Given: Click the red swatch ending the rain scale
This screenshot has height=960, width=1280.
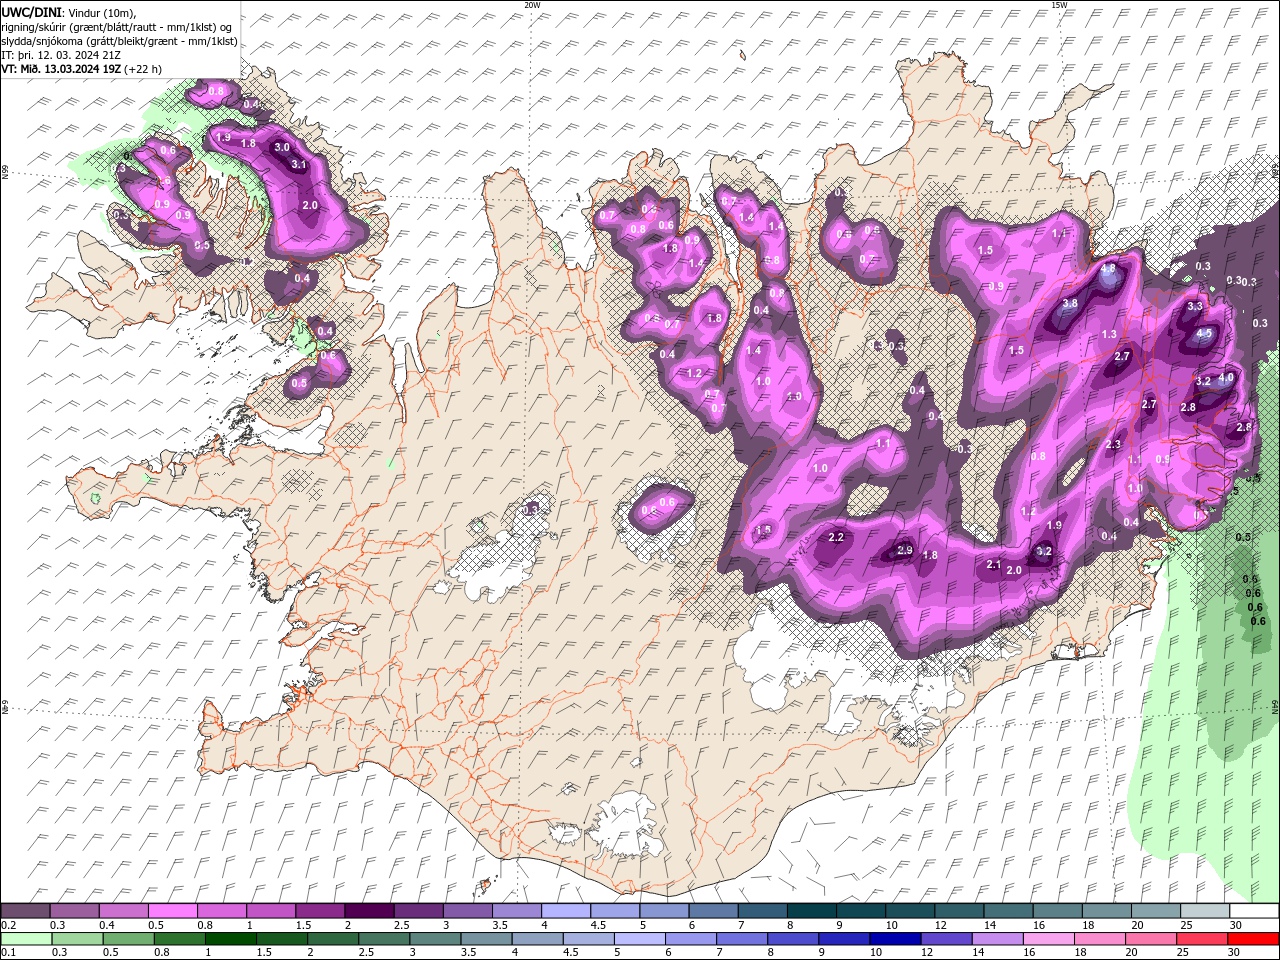Looking at the screenshot, I should [1252, 938].
